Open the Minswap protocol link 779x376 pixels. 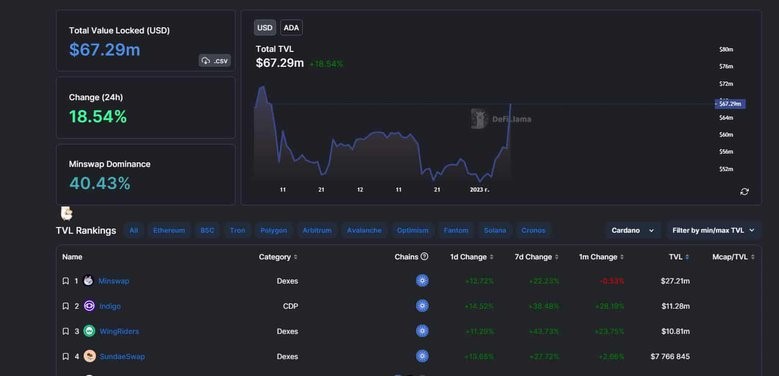point(114,281)
